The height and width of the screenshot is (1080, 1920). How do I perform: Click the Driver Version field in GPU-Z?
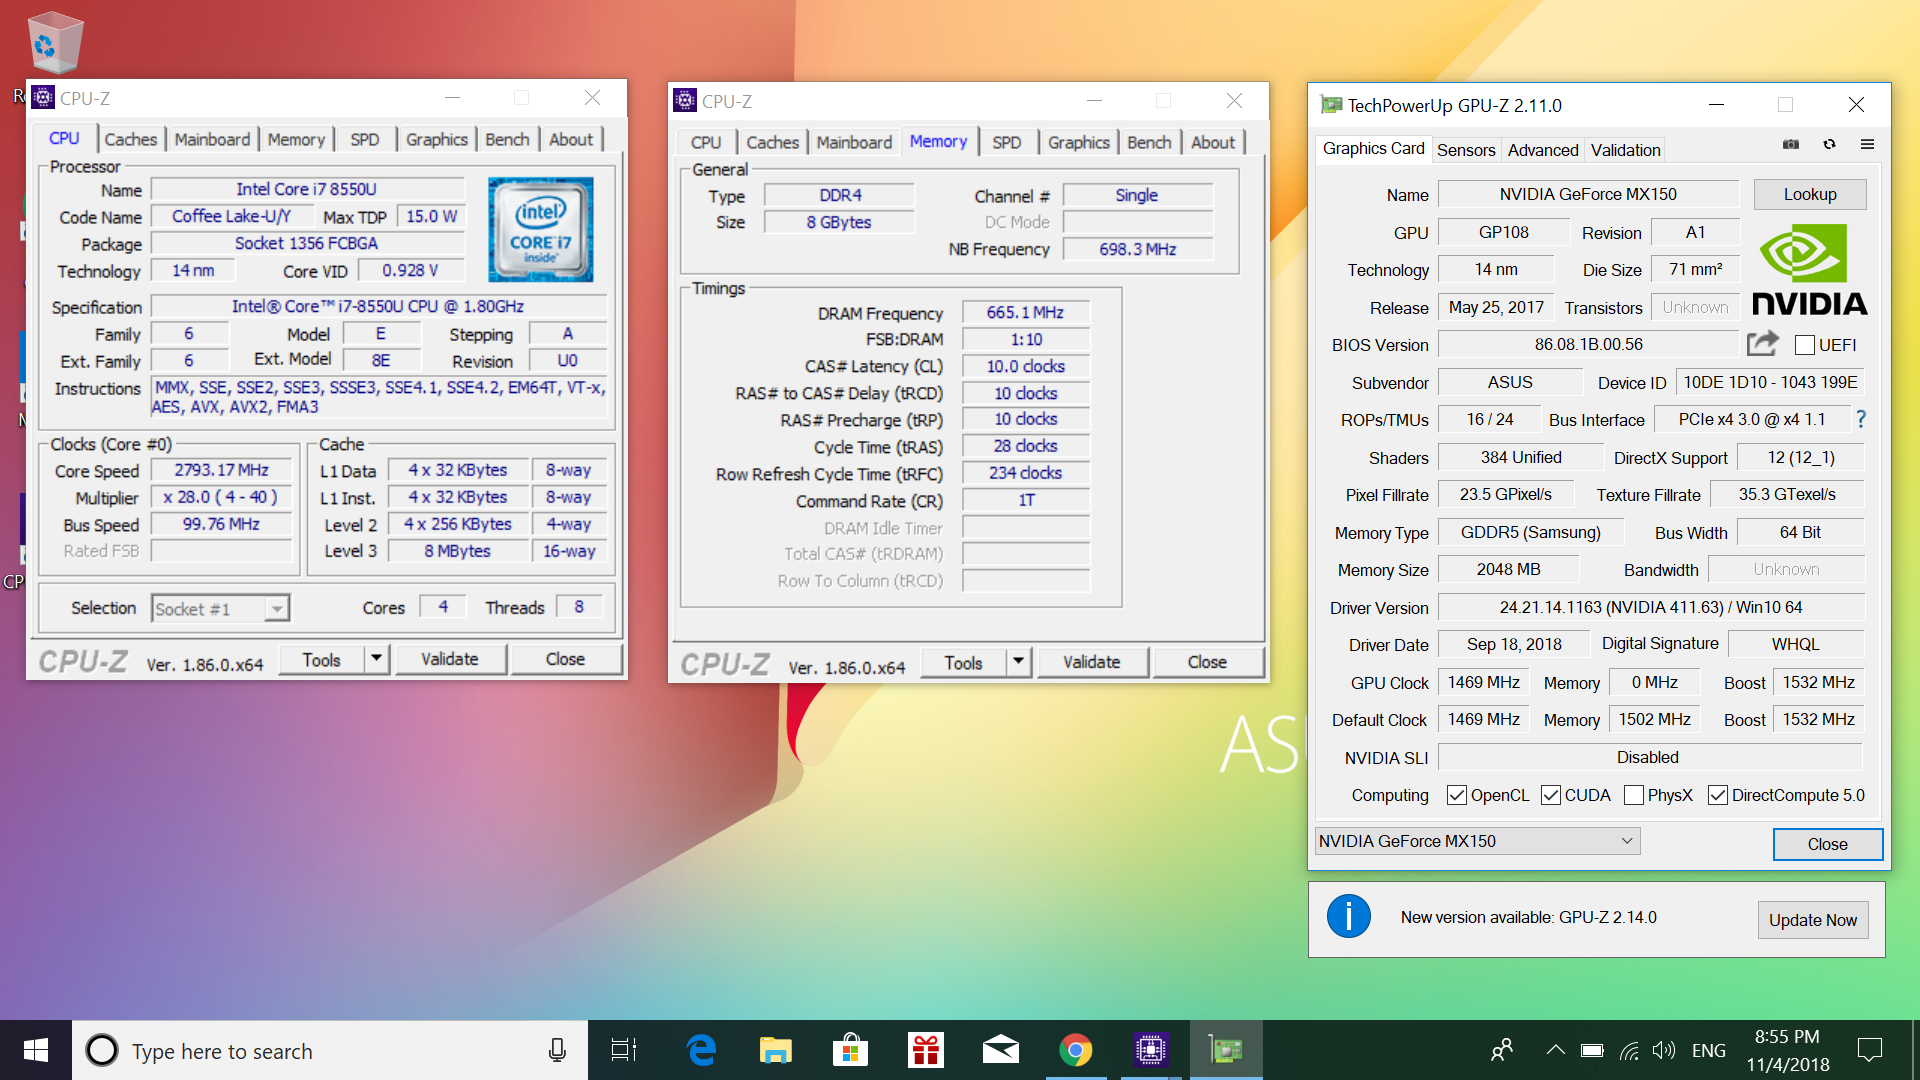click(x=1651, y=607)
